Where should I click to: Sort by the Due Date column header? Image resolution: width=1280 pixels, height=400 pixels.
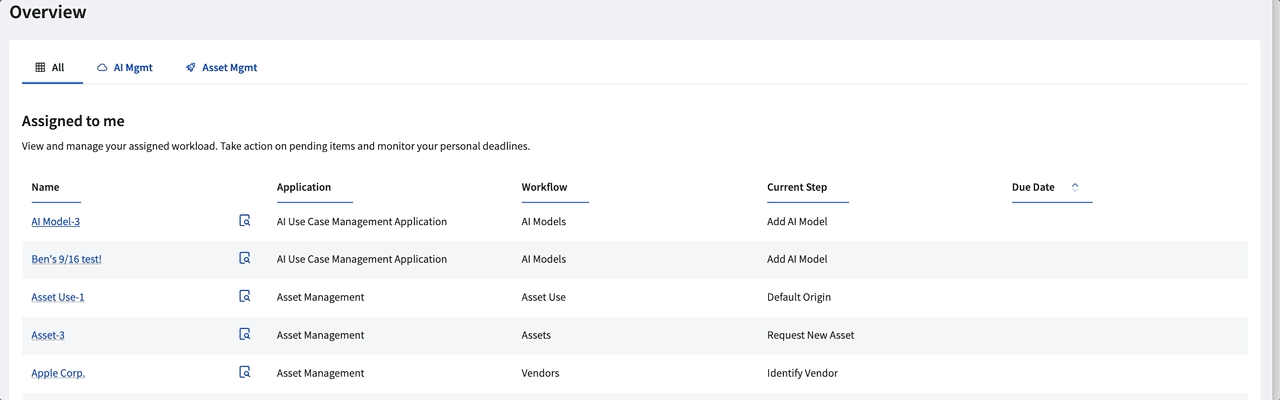pyautogui.click(x=1033, y=187)
